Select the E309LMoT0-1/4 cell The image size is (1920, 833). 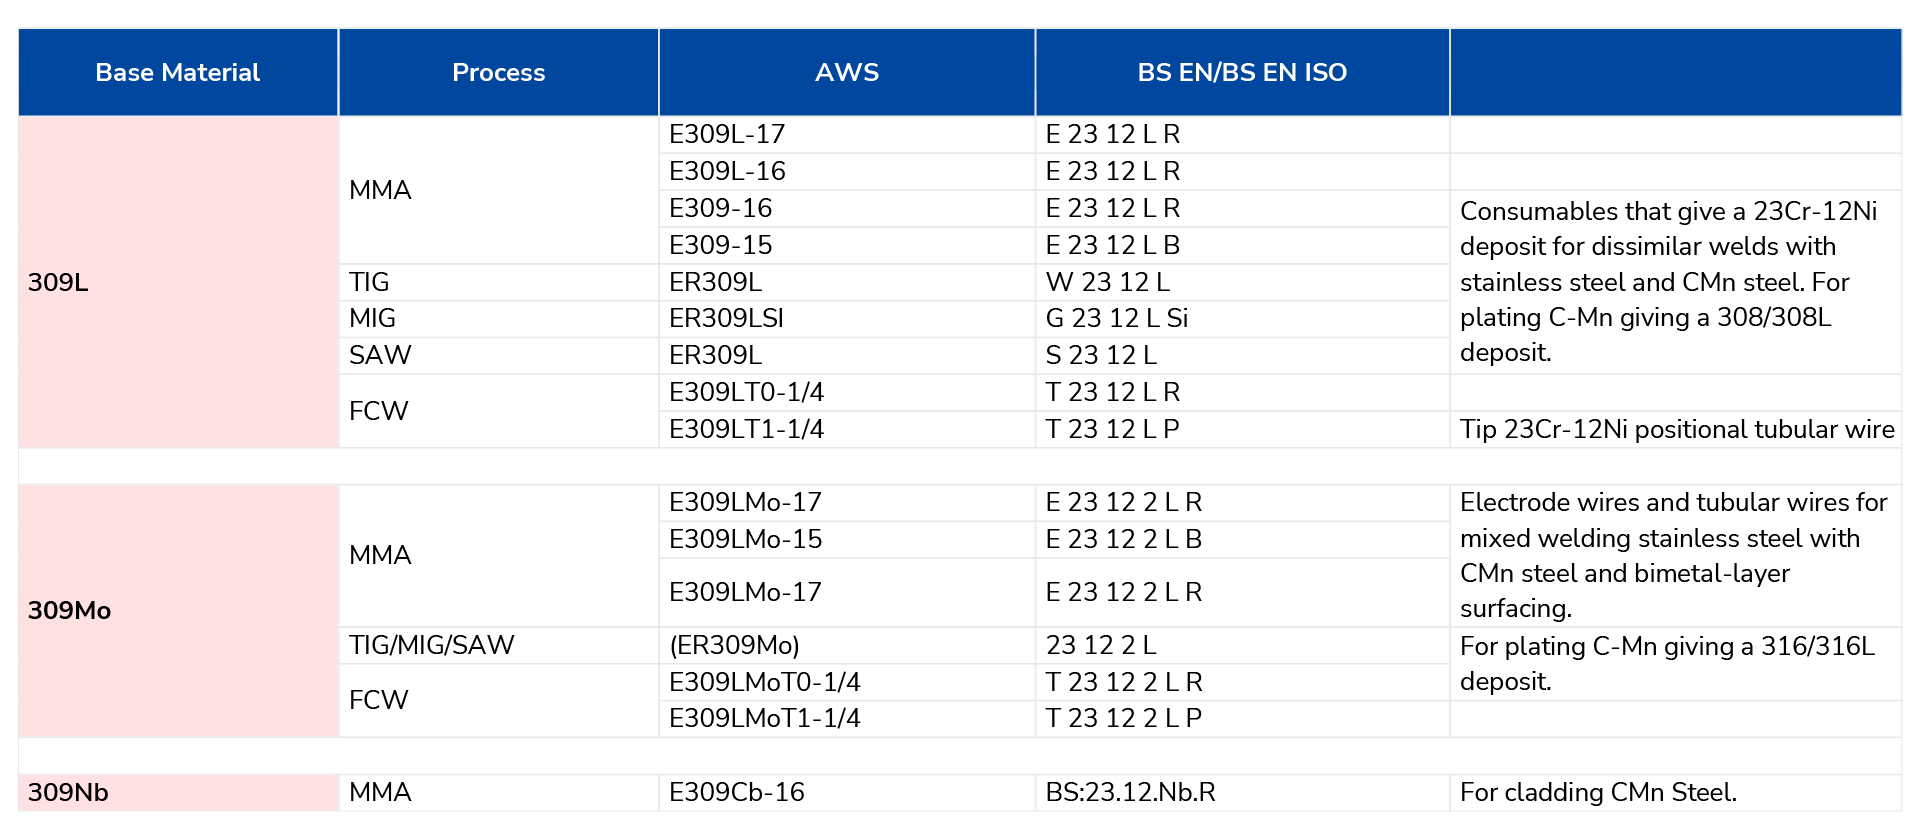[x=847, y=682]
